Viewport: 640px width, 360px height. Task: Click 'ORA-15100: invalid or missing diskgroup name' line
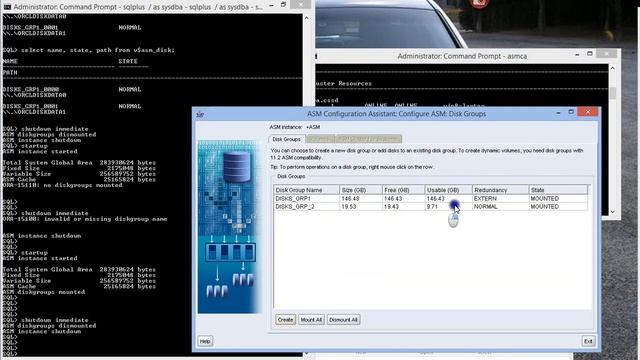pyautogui.click(x=85, y=219)
